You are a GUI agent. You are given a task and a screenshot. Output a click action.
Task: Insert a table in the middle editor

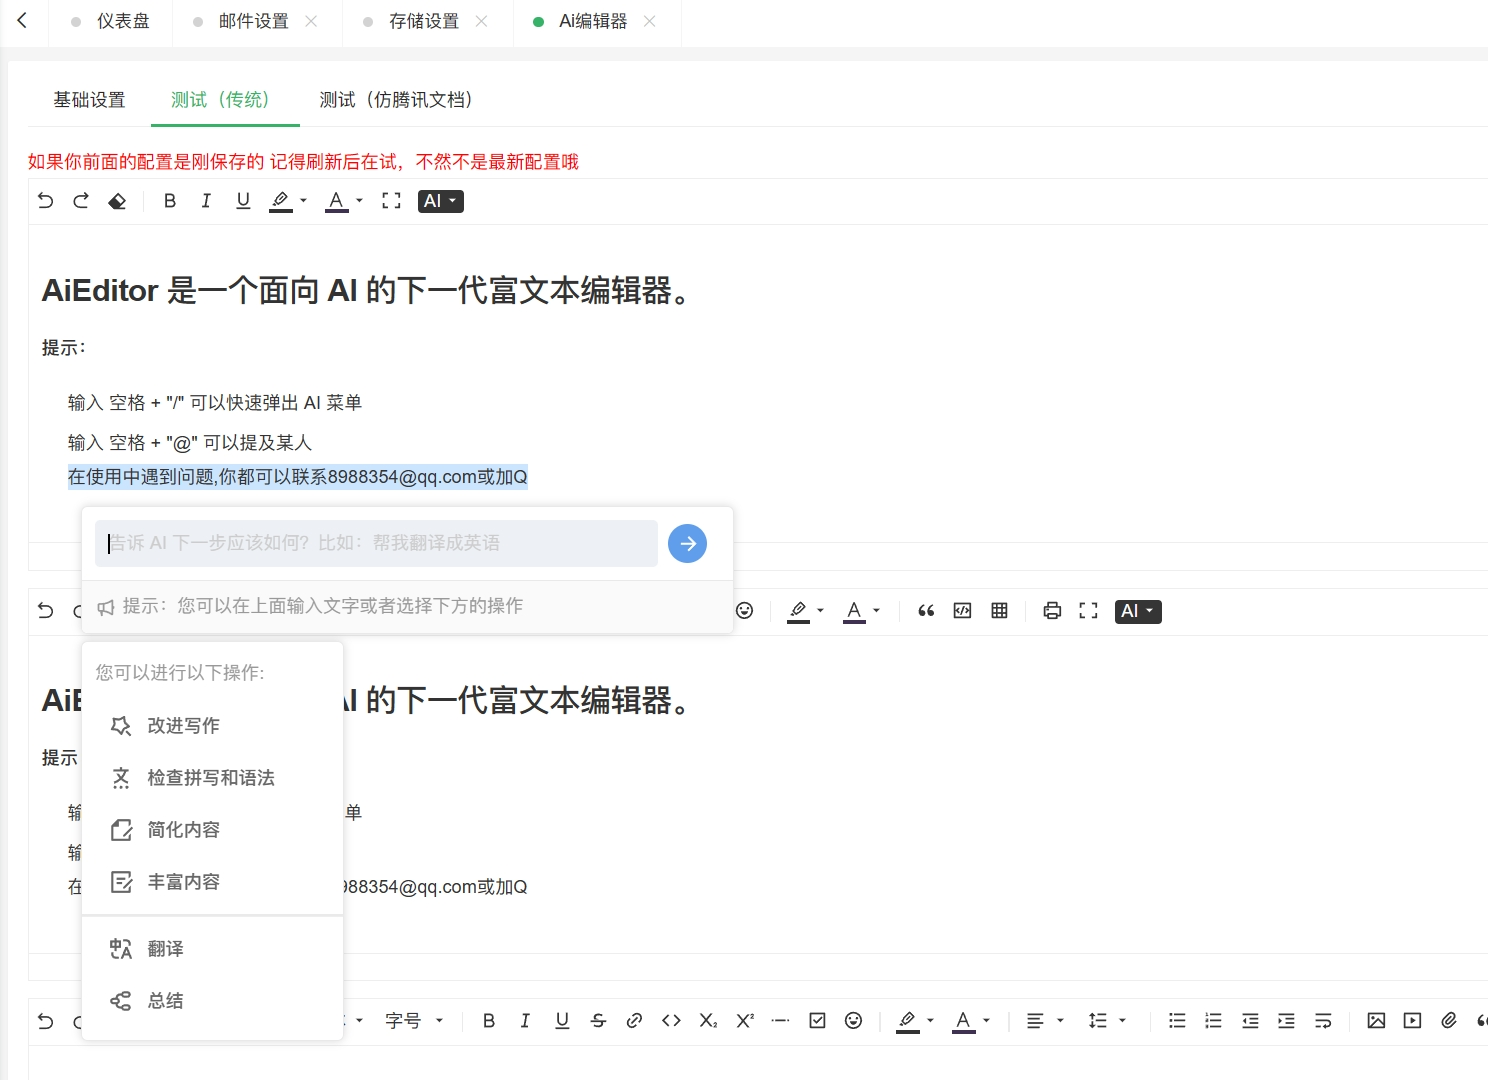point(999,611)
